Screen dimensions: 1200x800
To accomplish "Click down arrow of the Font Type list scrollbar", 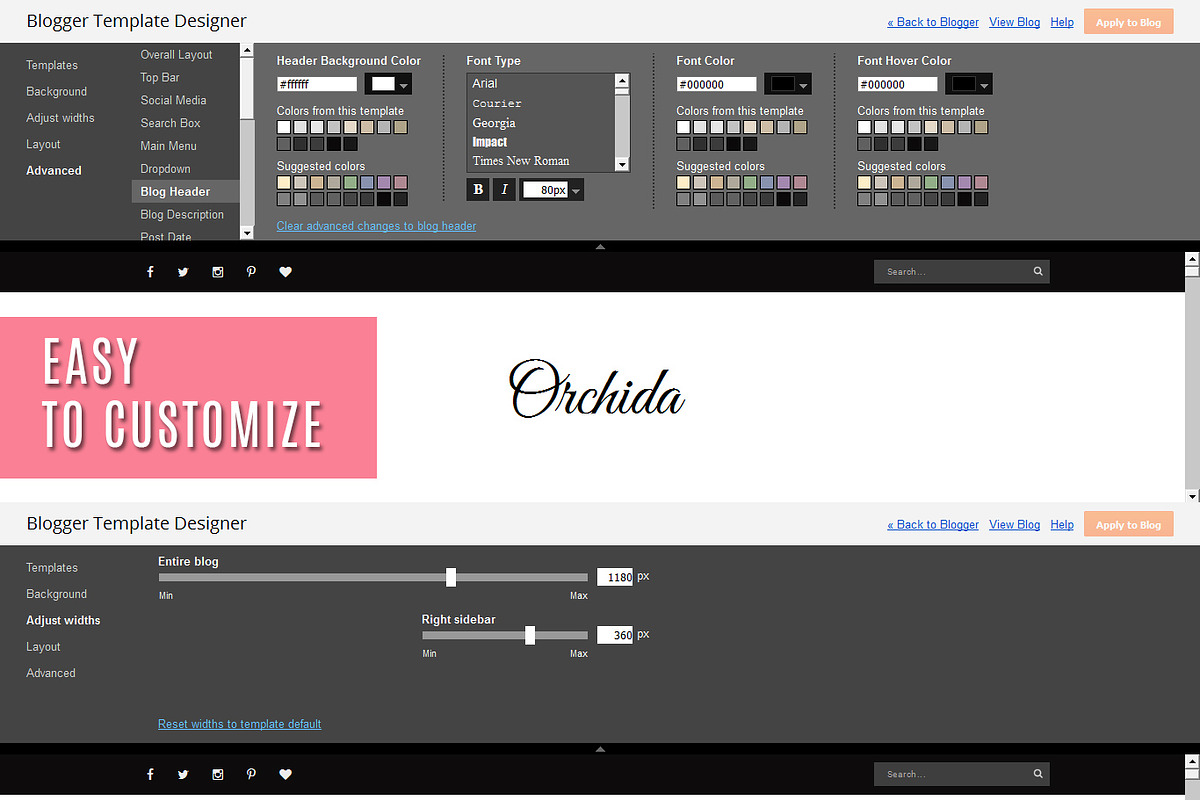I will (x=622, y=164).
